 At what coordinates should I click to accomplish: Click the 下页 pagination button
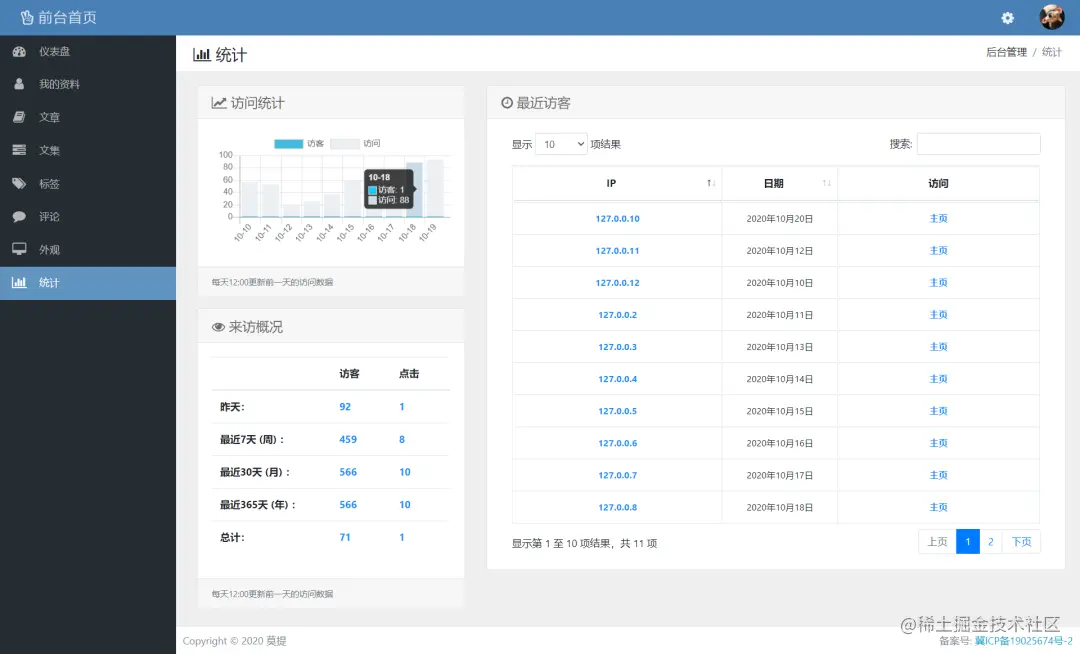pos(1021,542)
